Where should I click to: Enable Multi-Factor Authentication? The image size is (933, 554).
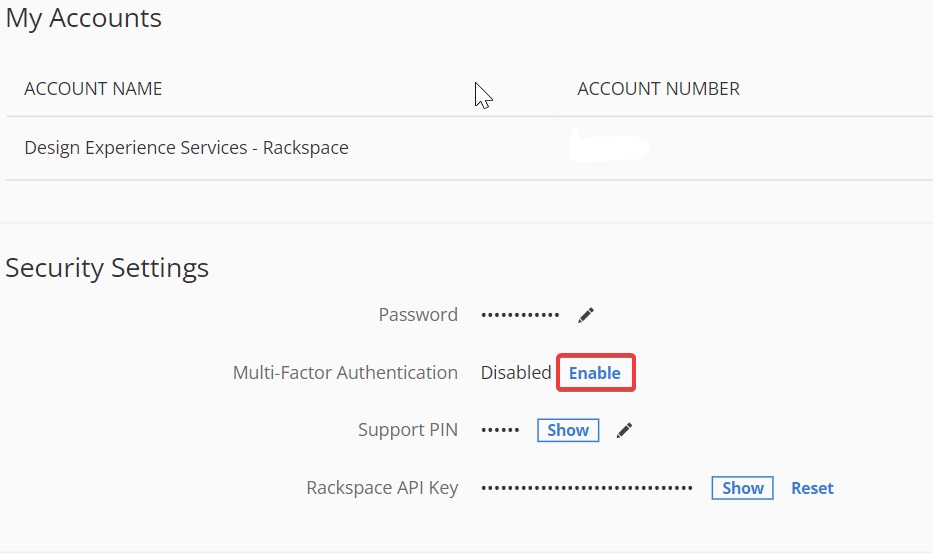pos(595,373)
